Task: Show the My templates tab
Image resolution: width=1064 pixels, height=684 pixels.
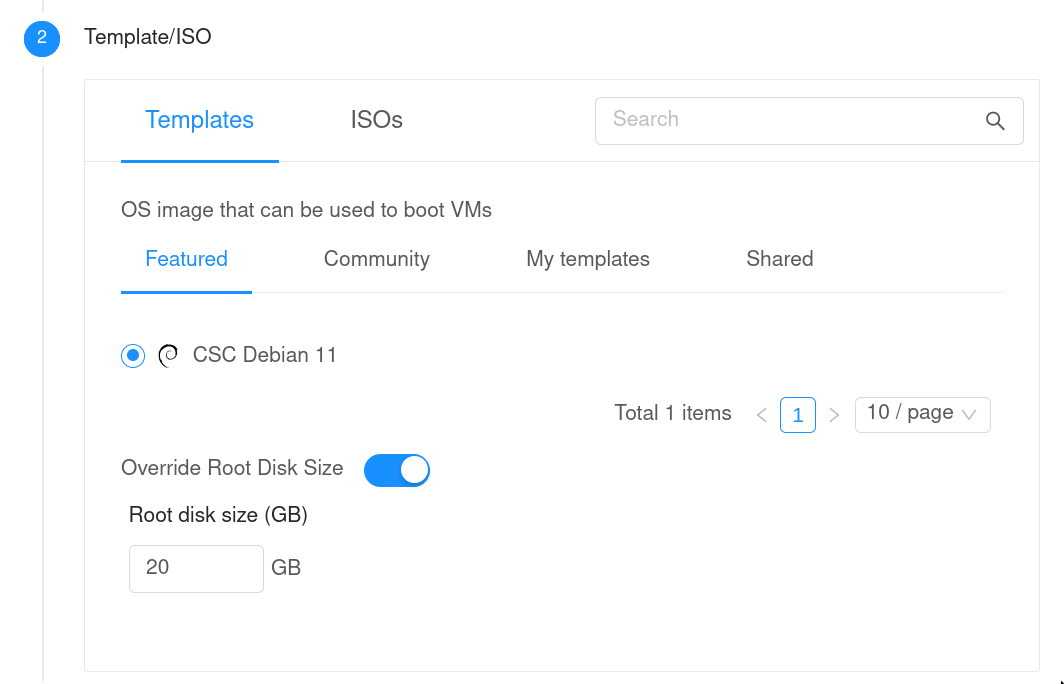Action: (x=588, y=259)
